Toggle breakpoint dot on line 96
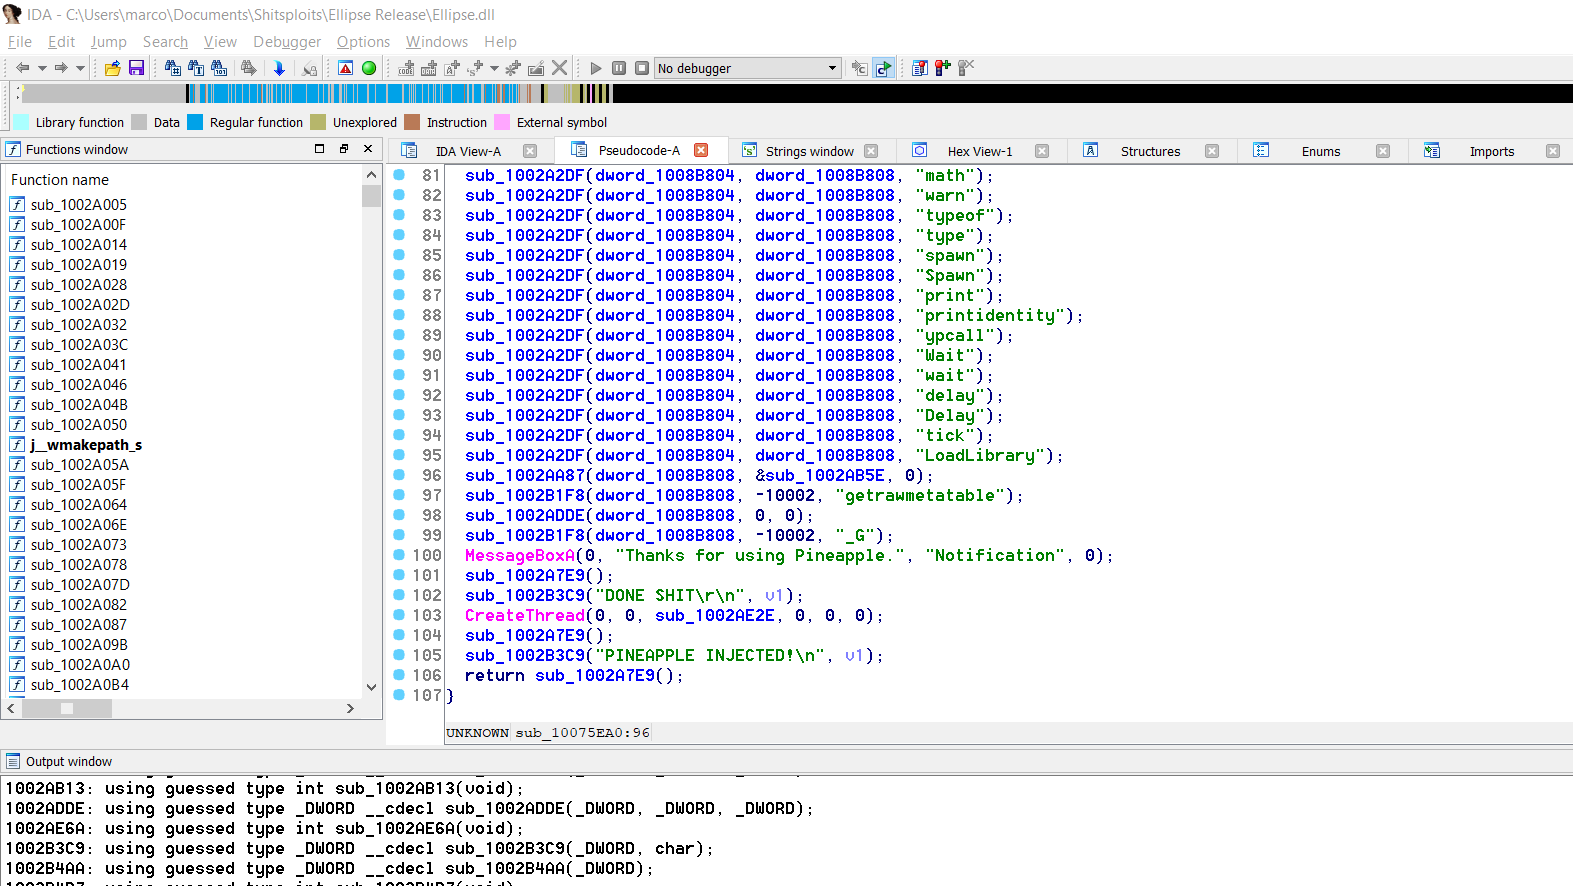The height and width of the screenshot is (886, 1573). click(399, 475)
